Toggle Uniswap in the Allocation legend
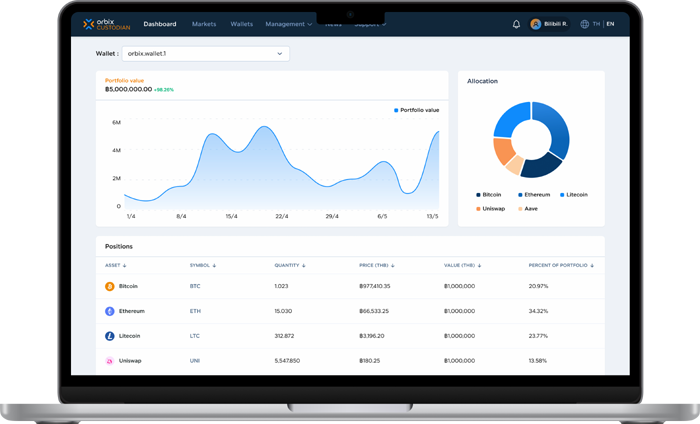Screen dimensions: 700x424 tap(490, 208)
